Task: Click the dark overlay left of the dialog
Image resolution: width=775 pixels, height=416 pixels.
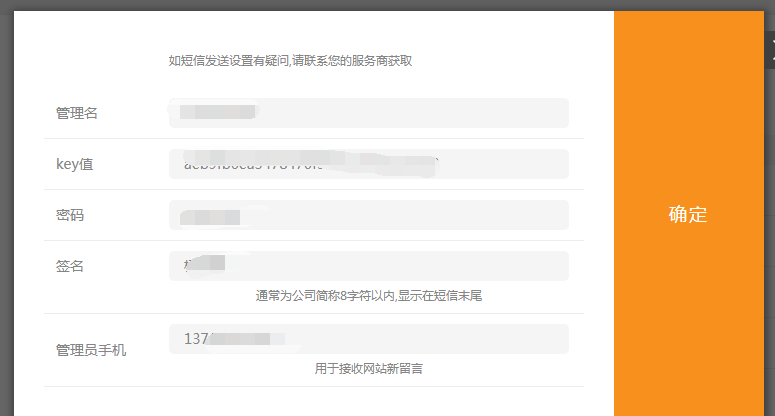Action: tap(6, 212)
